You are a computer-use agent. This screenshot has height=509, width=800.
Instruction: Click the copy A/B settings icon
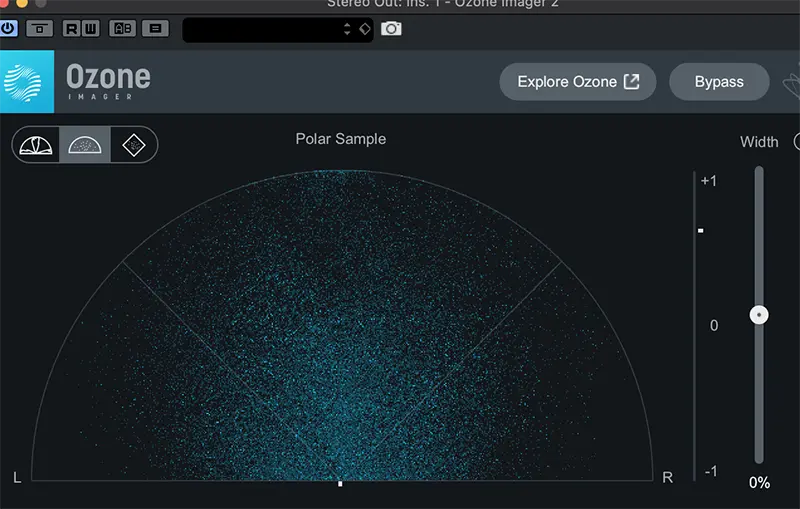[154, 29]
